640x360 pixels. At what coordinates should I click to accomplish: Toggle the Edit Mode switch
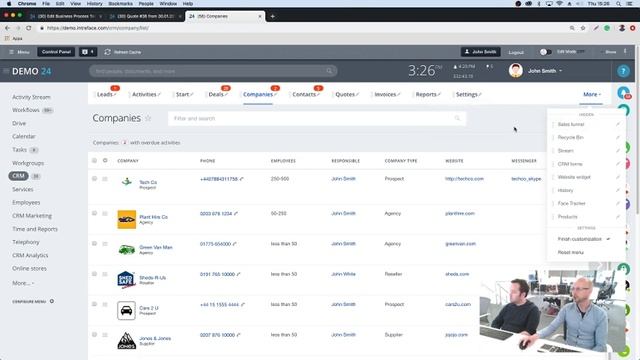point(545,52)
